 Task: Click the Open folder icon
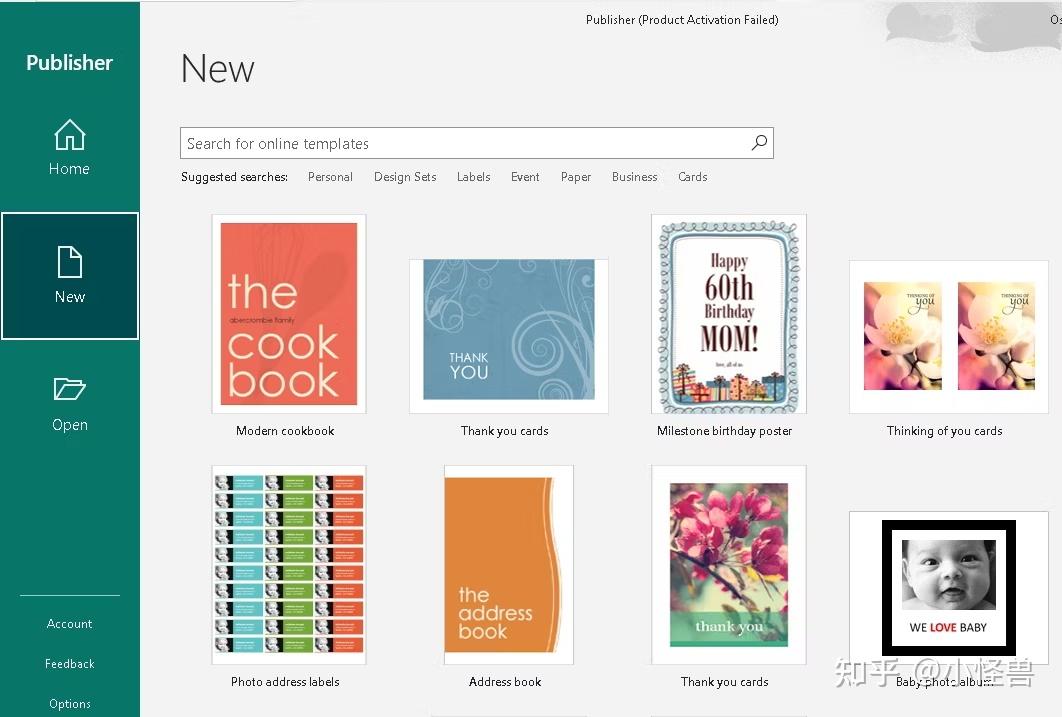click(69, 389)
